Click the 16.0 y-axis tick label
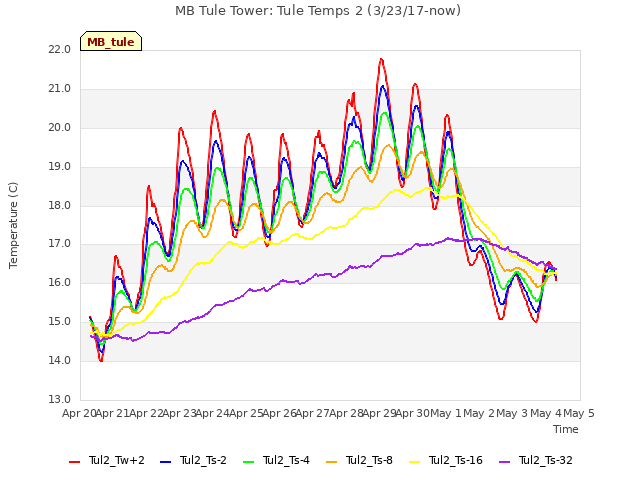 (x=59, y=282)
